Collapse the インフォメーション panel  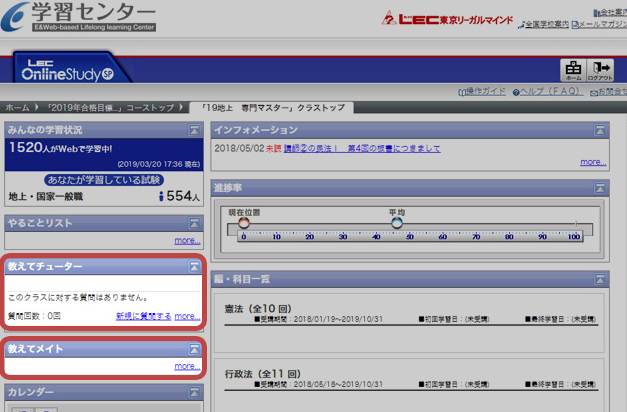[x=600, y=130]
